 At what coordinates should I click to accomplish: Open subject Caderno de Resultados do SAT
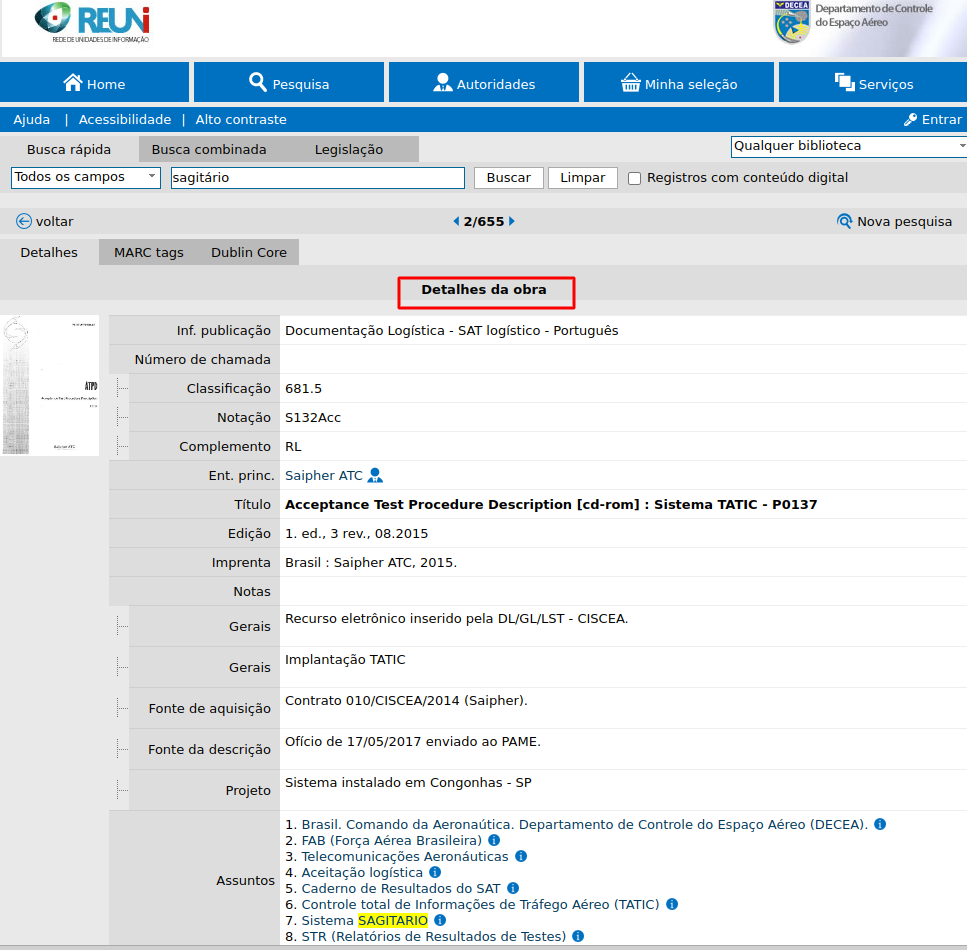401,889
